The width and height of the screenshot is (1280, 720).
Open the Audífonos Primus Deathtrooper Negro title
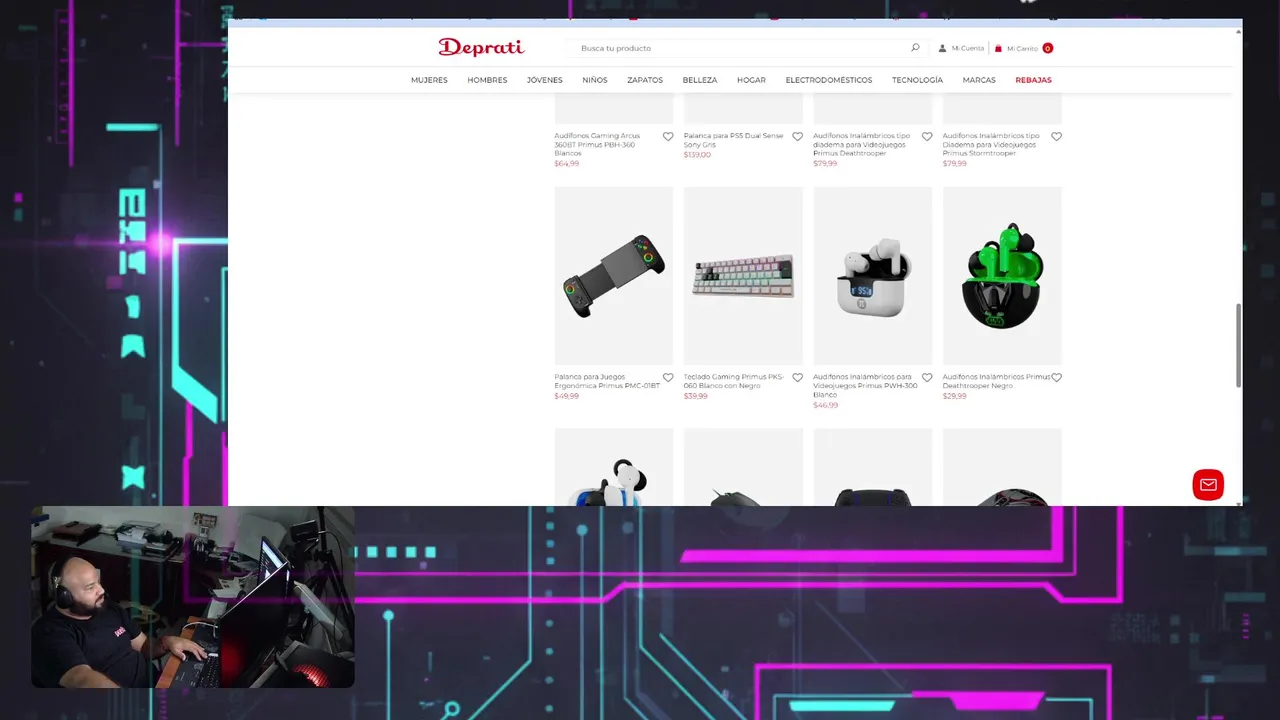[x=996, y=381]
